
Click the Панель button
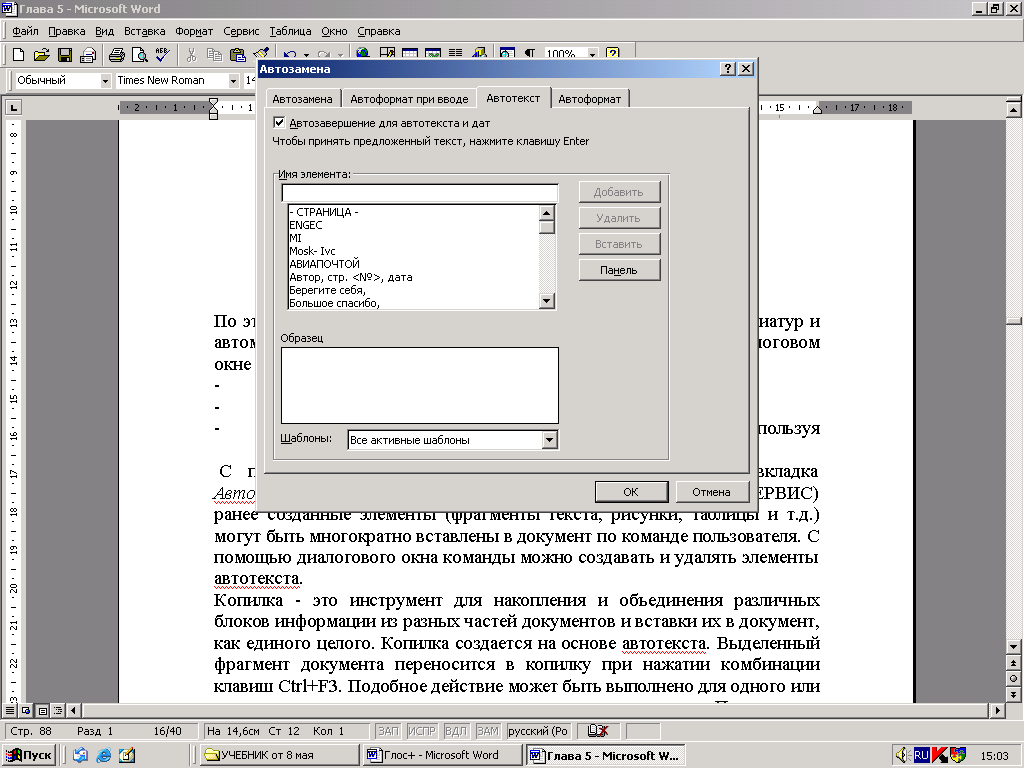[x=619, y=270]
